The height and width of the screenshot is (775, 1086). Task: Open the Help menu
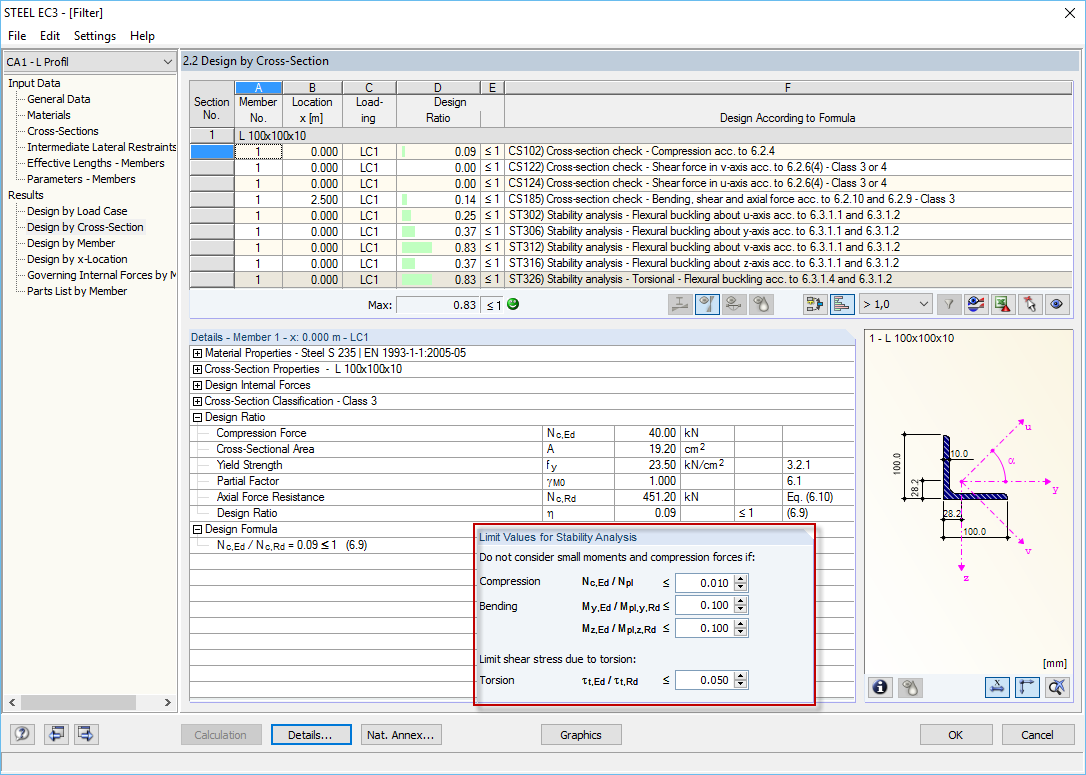(142, 35)
